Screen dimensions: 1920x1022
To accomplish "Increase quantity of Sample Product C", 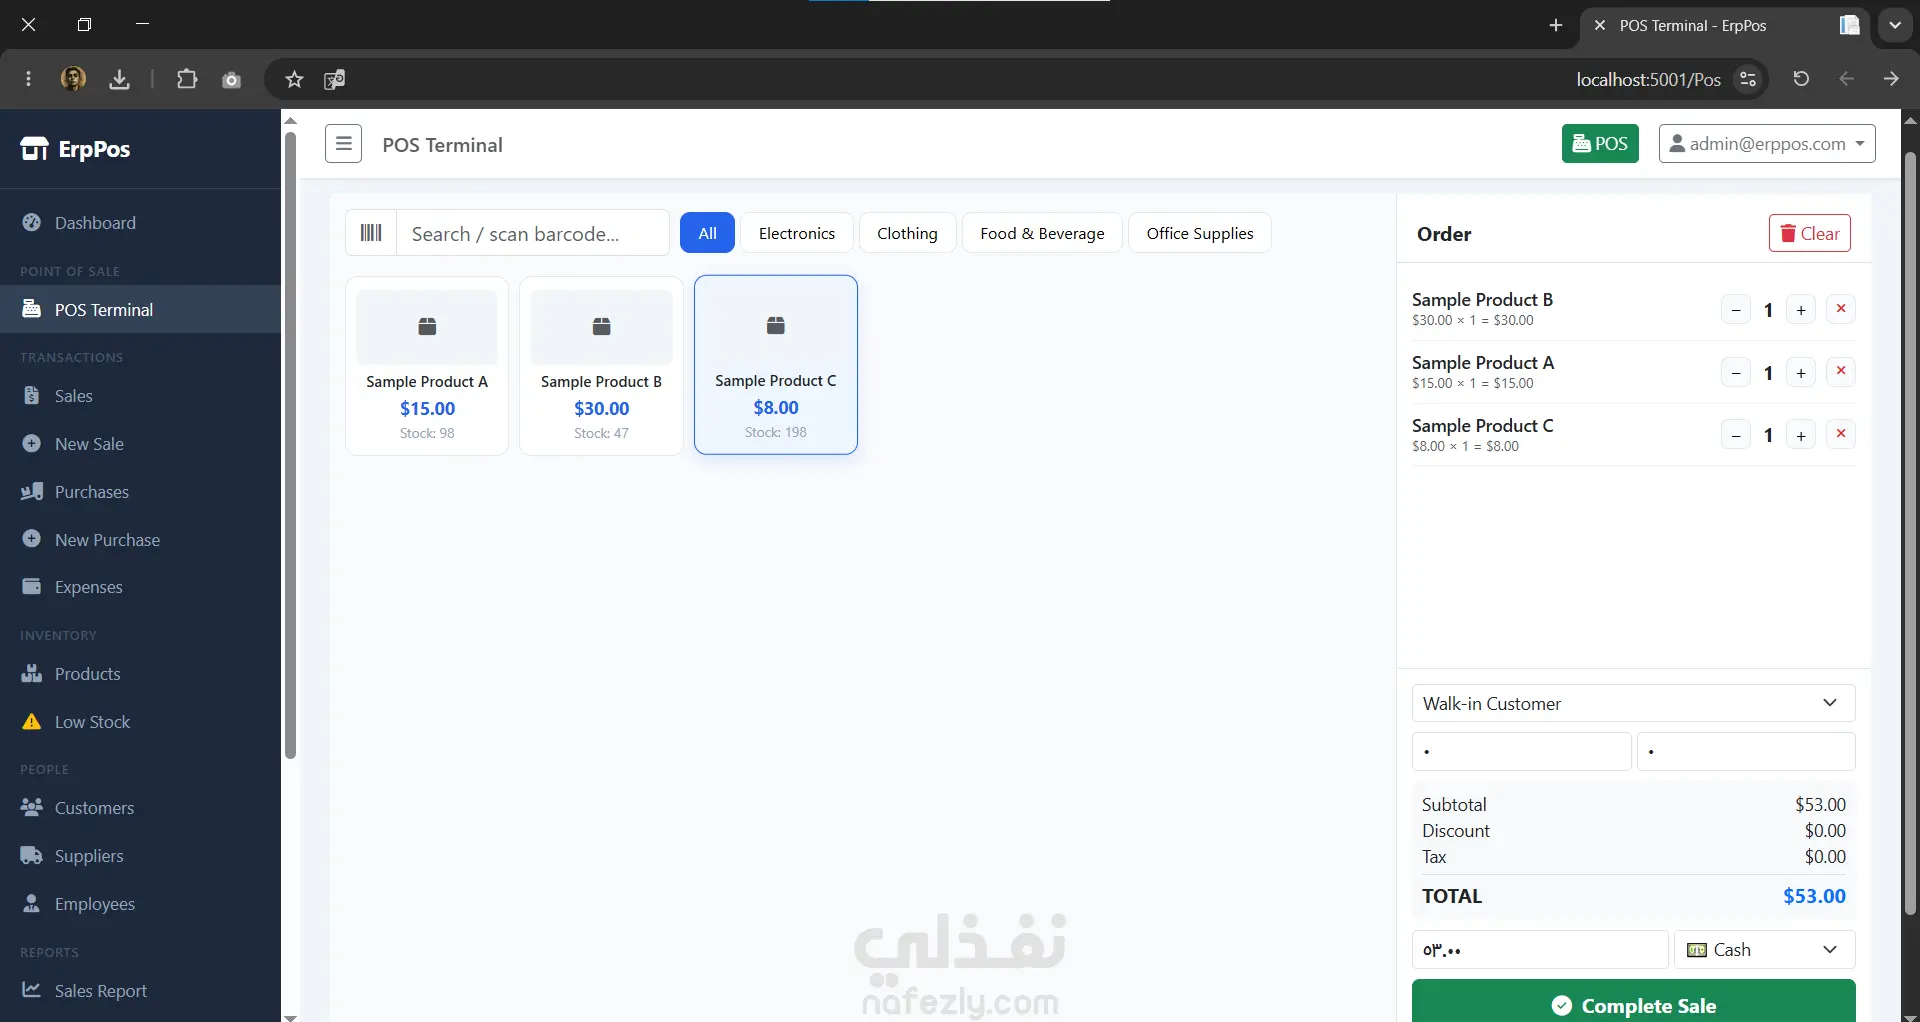I will click(x=1801, y=435).
